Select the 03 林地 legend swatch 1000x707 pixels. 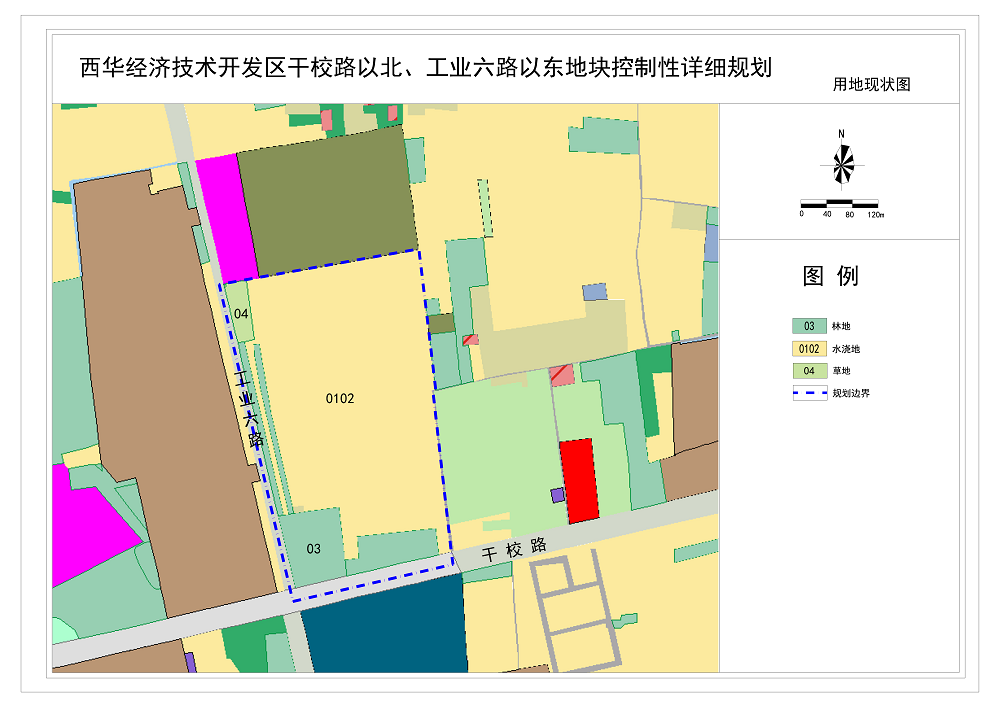[807, 326]
